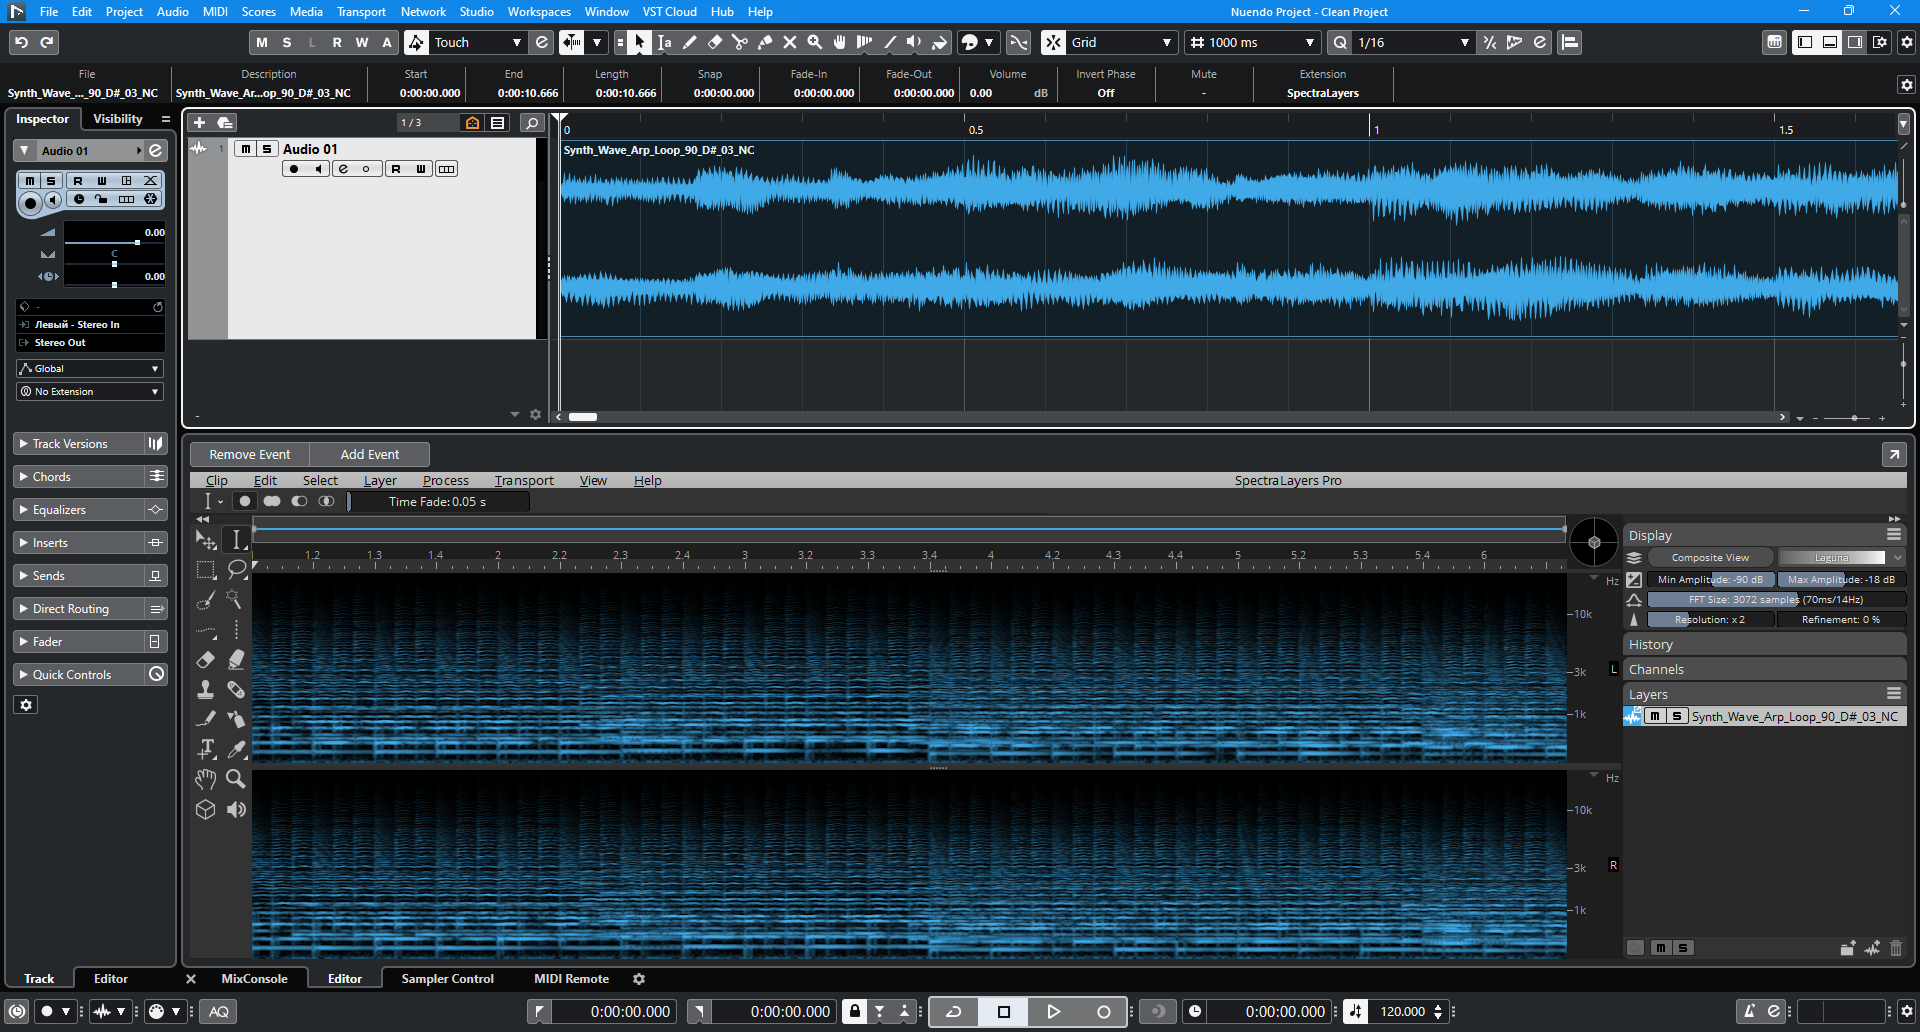Select SpectraLayers playback speaker tool
This screenshot has height=1032, width=1920.
tap(236, 809)
